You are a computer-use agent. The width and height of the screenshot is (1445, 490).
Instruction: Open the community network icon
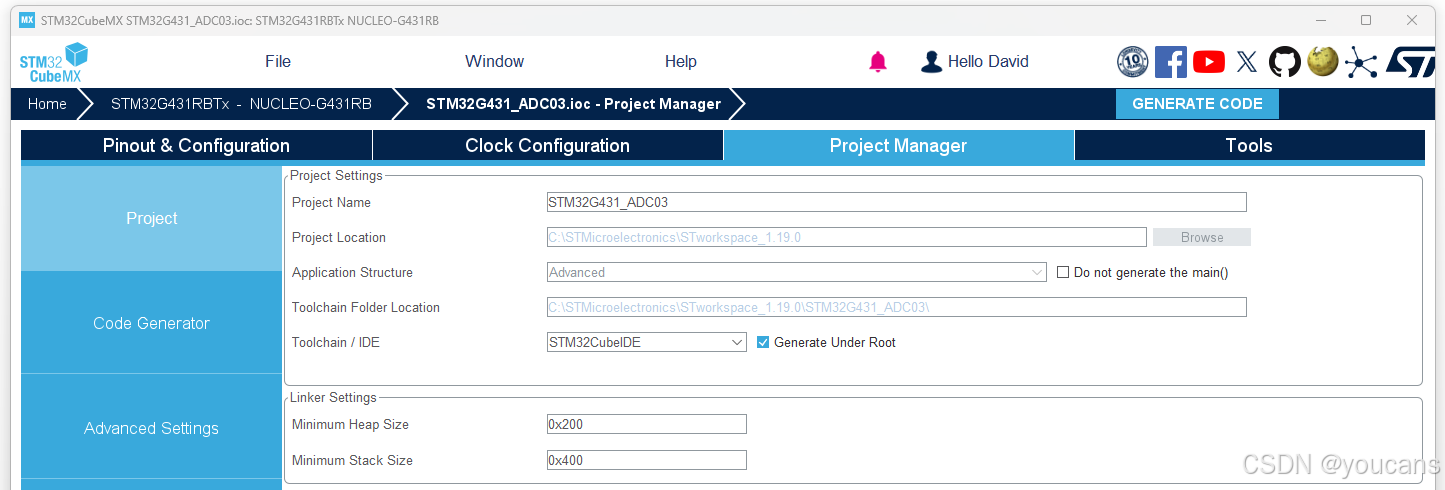click(1361, 62)
